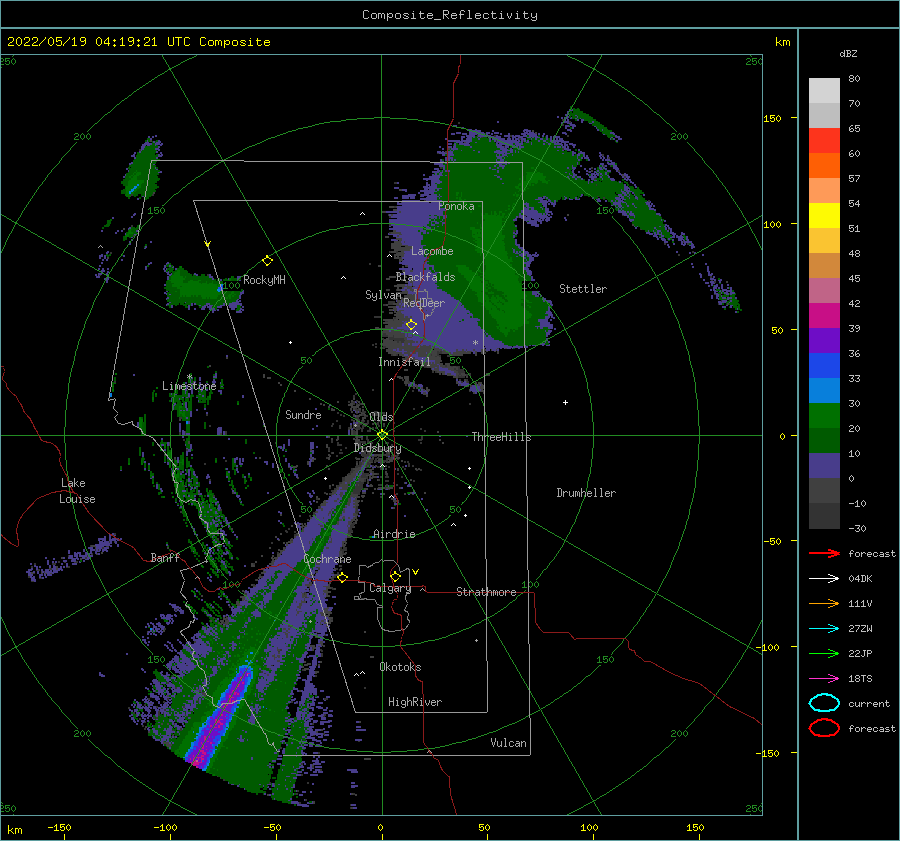
Task: Click the red forecast arrow legend icon
Action: [824, 553]
